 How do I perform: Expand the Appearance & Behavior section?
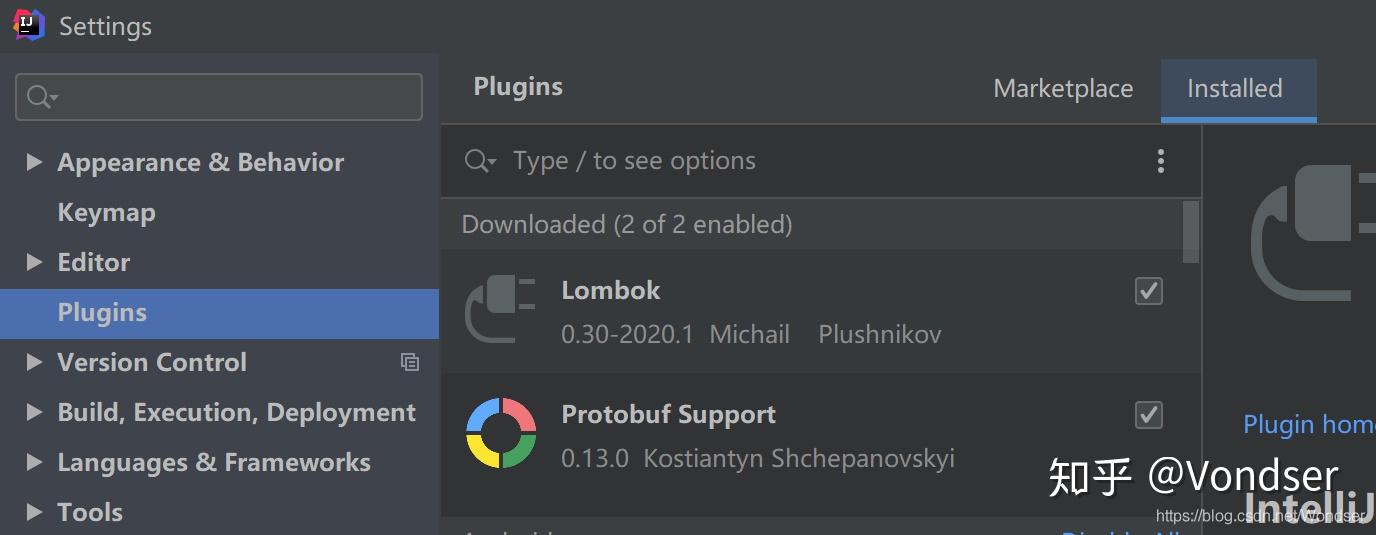(34, 162)
